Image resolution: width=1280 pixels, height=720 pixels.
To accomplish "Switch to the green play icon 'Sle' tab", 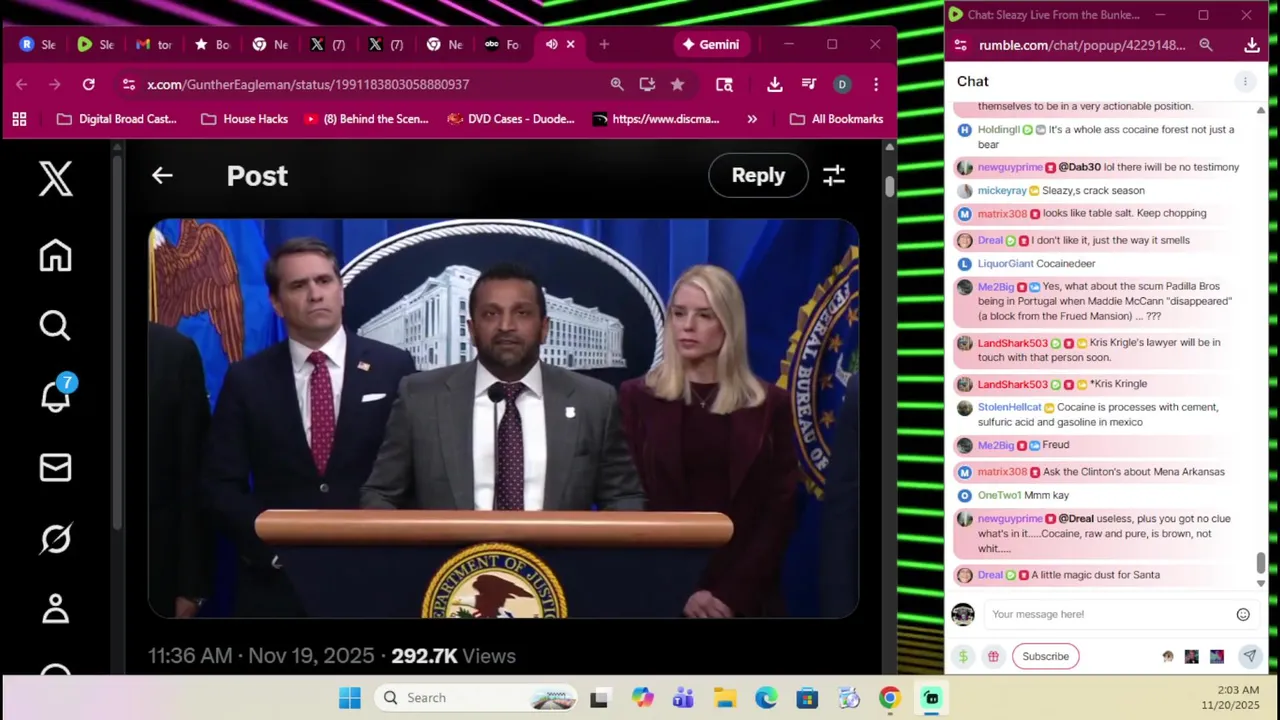I will pyautogui.click(x=95, y=44).
